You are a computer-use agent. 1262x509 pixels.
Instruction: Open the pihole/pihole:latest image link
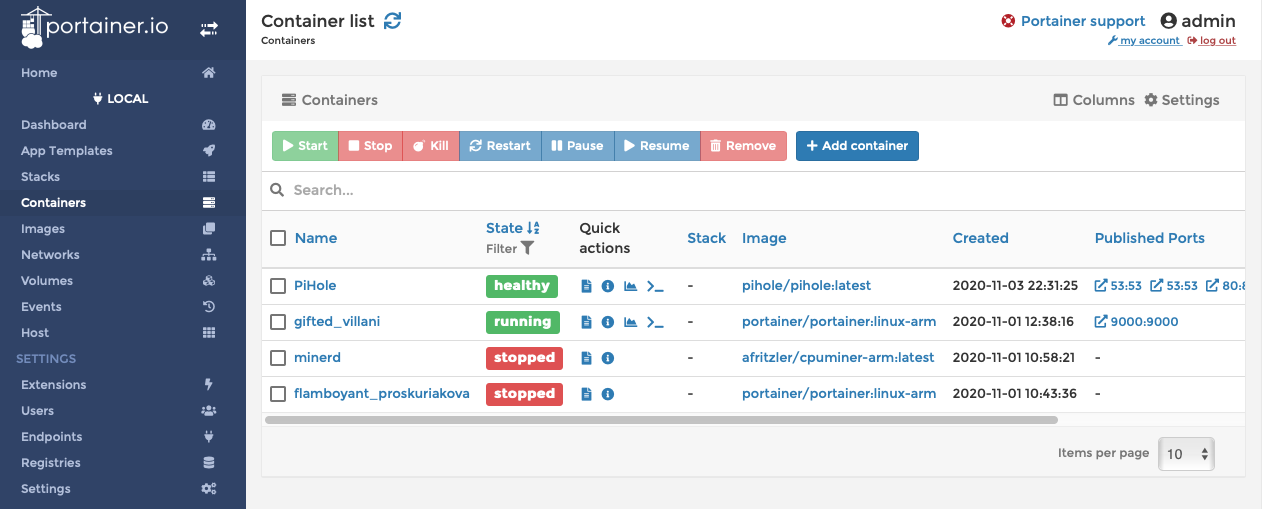[806, 286]
